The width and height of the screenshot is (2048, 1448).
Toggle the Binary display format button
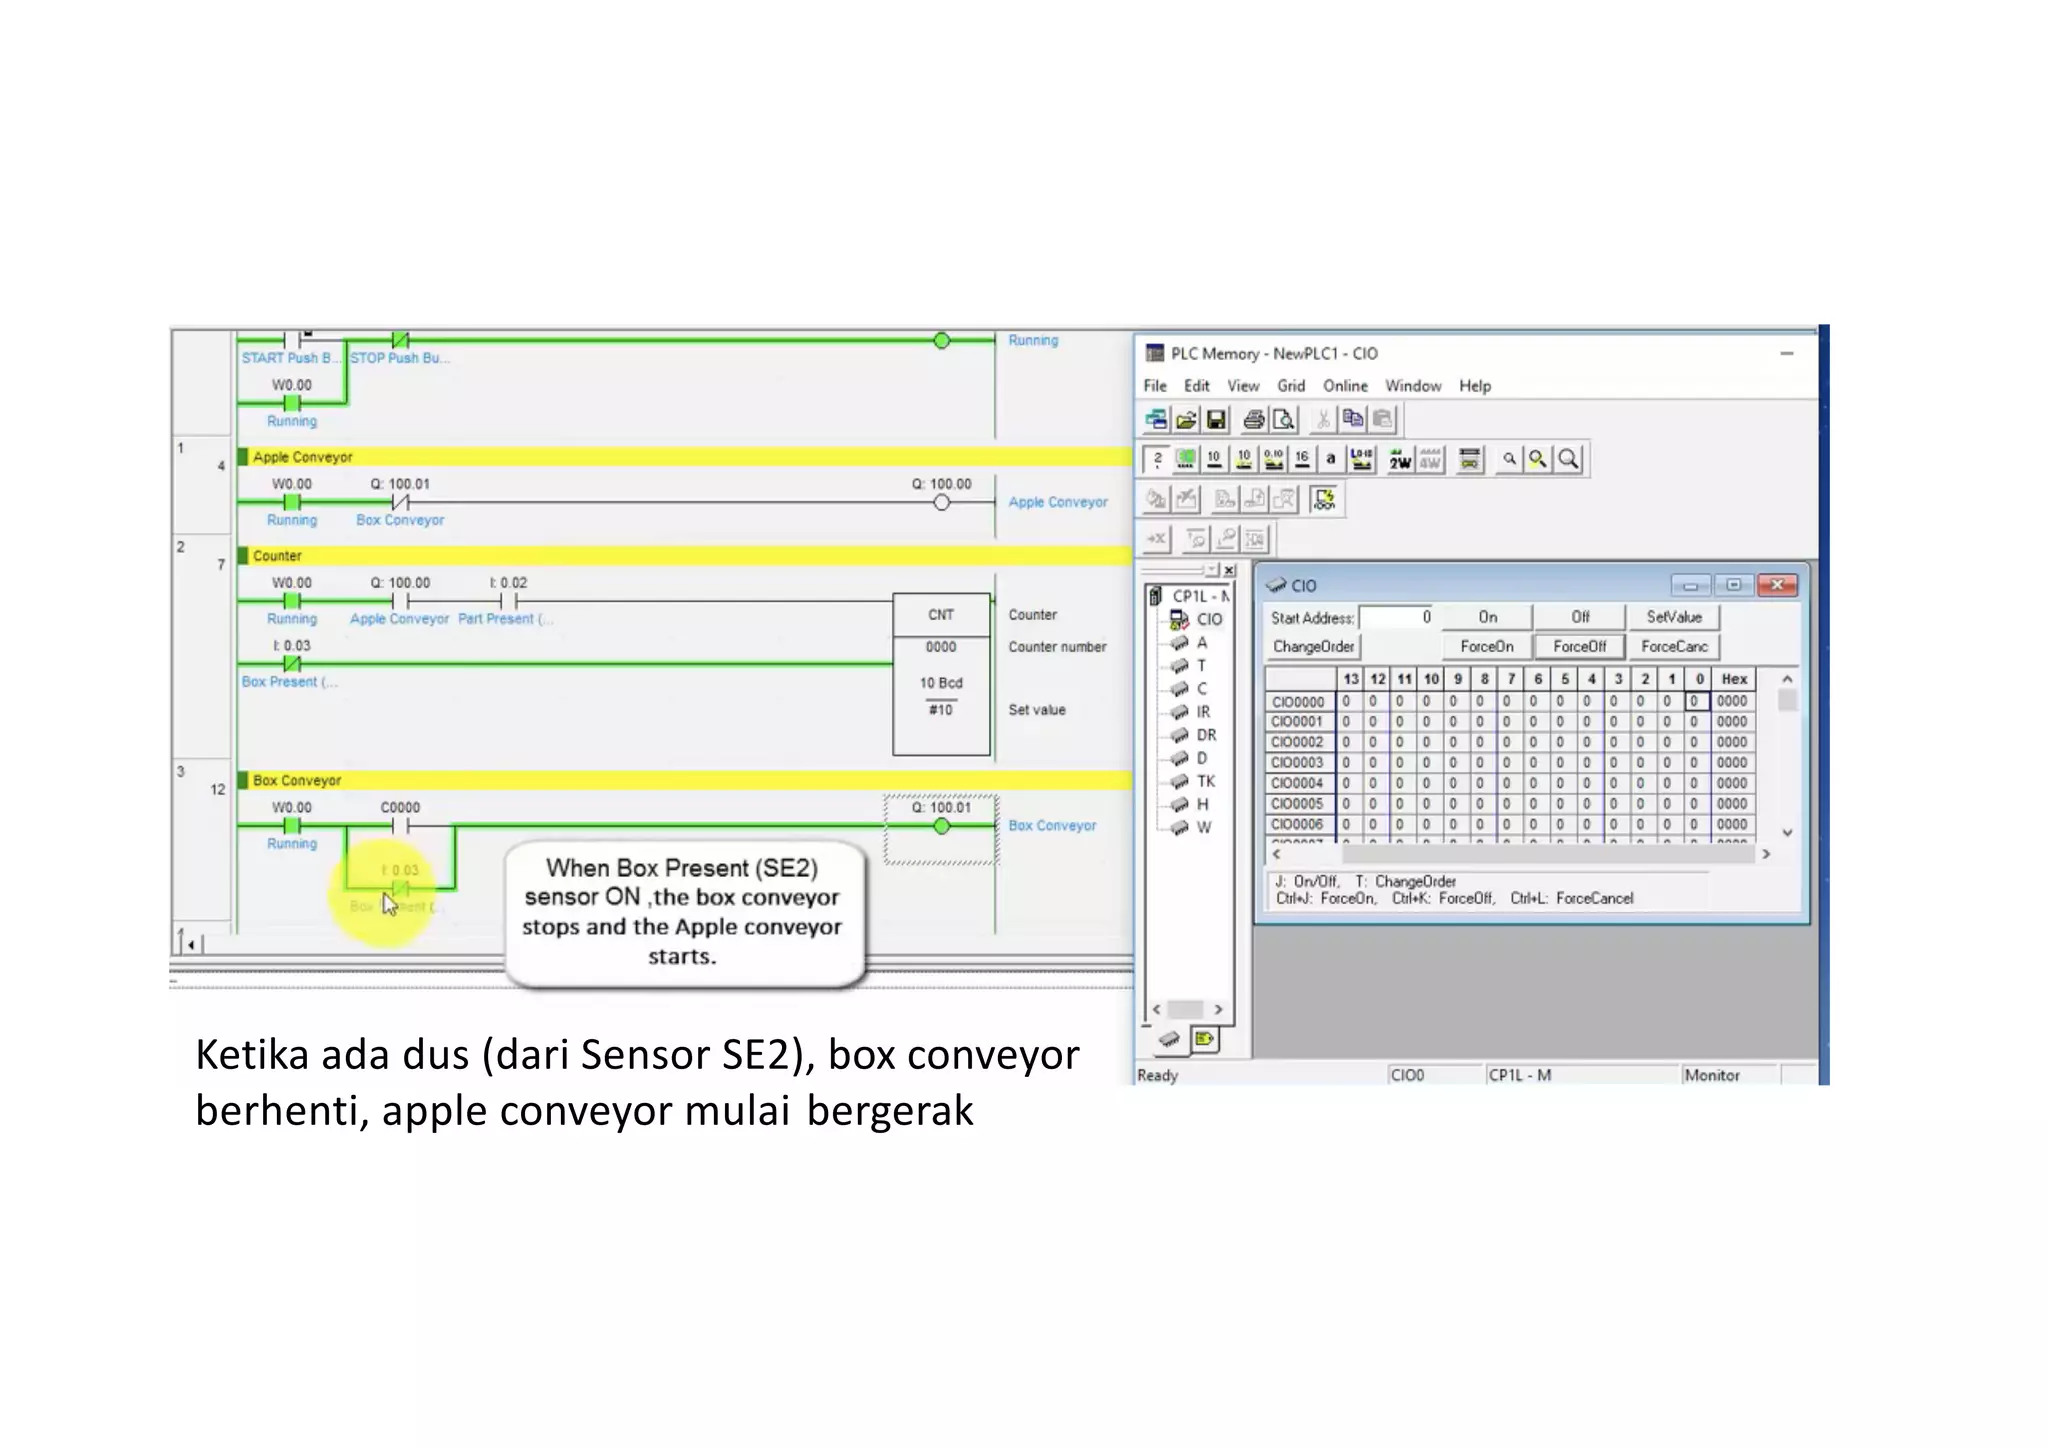pos(1157,459)
